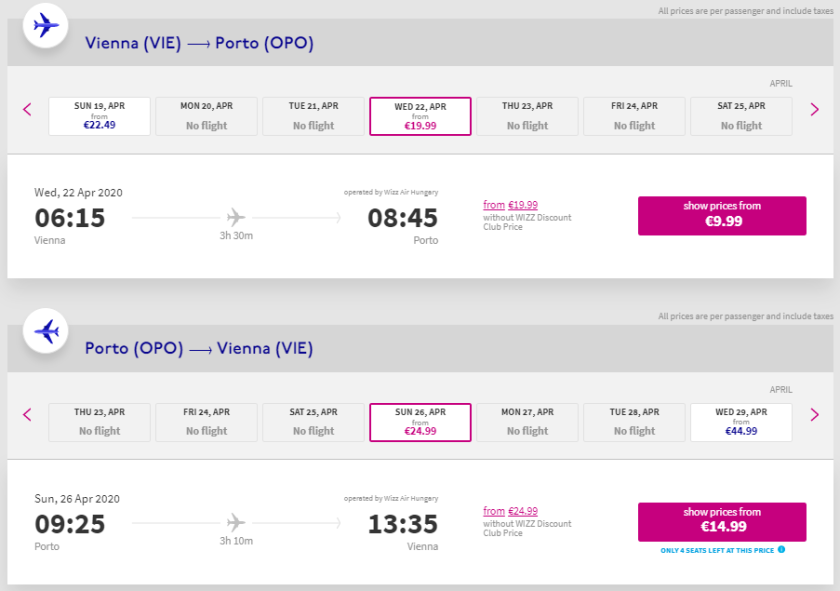The width and height of the screenshot is (840, 591).
Task: Select Sun 26 Apr return date tab
Action: coord(420,422)
